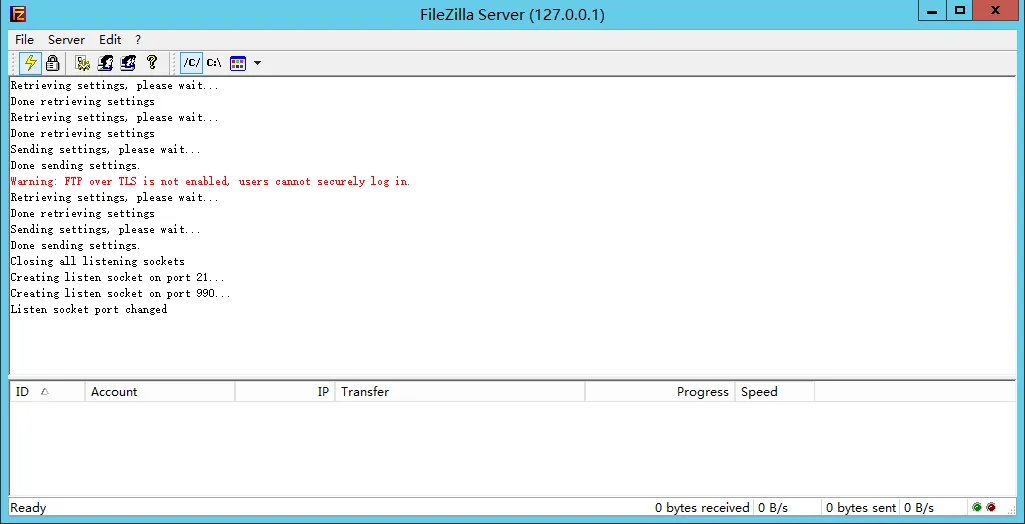Click the FileZilla logo in the title bar
The image size is (1025, 524).
pos(18,14)
